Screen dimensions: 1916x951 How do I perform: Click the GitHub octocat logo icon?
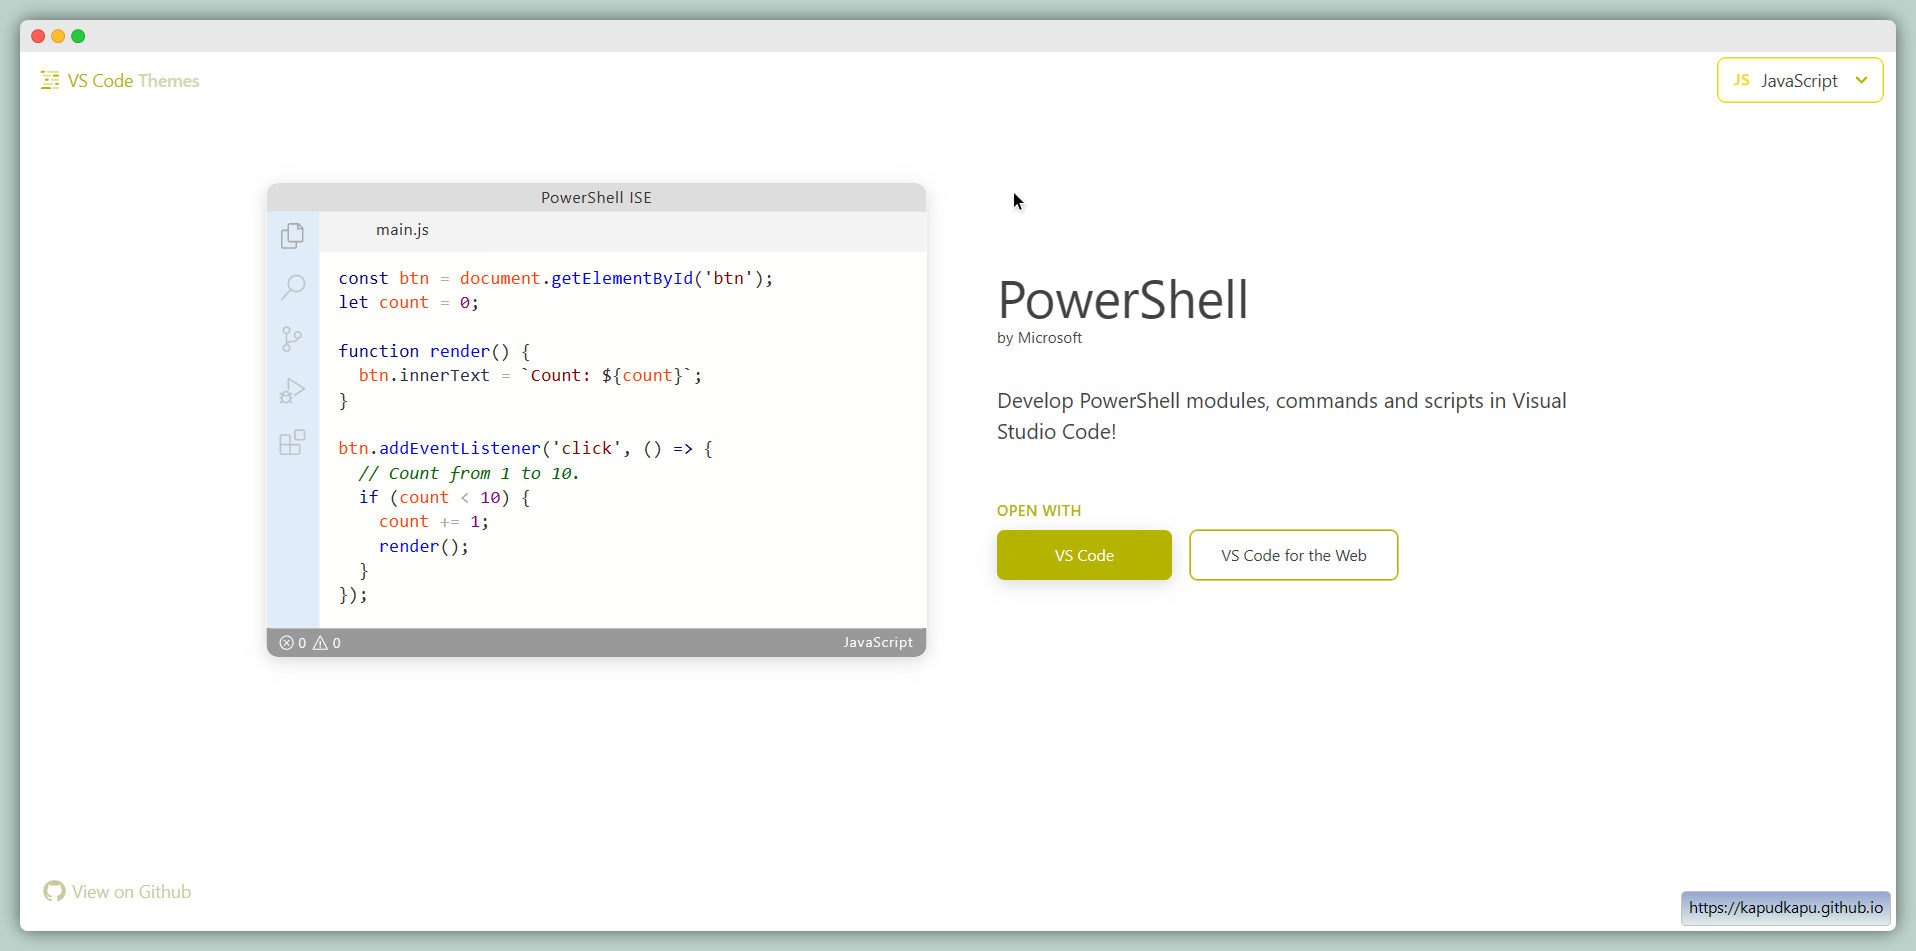[54, 891]
